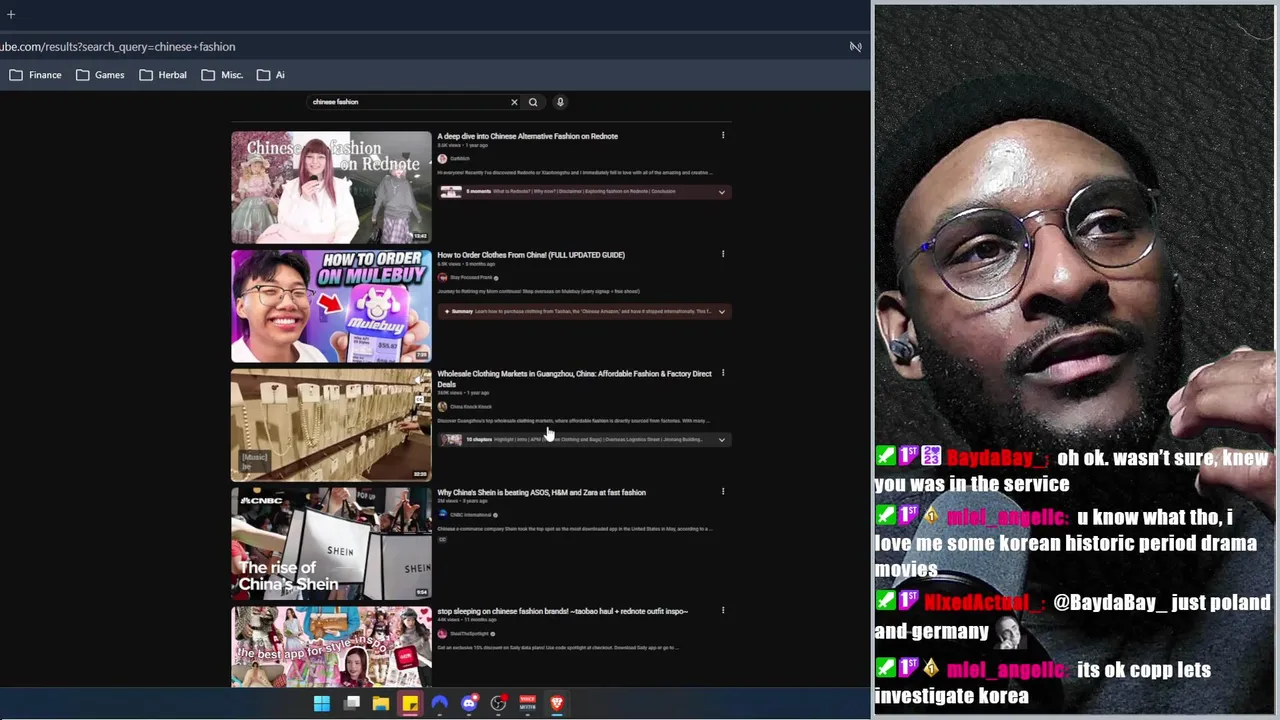The image size is (1280, 720).
Task: Open OBS Studio from the taskbar
Action: coord(498,704)
